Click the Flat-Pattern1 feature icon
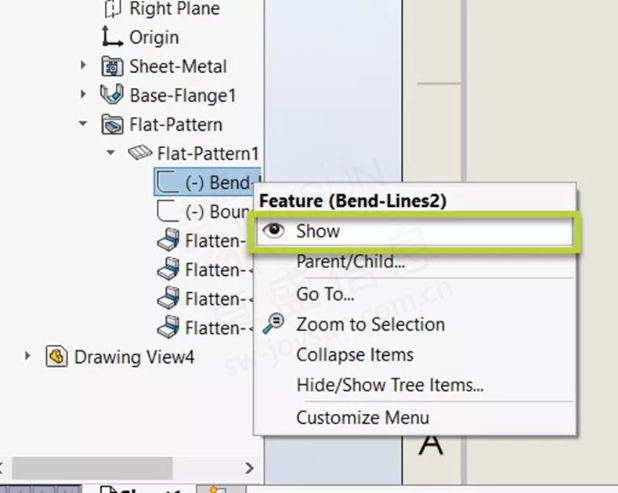This screenshot has height=493, width=618. 141,154
